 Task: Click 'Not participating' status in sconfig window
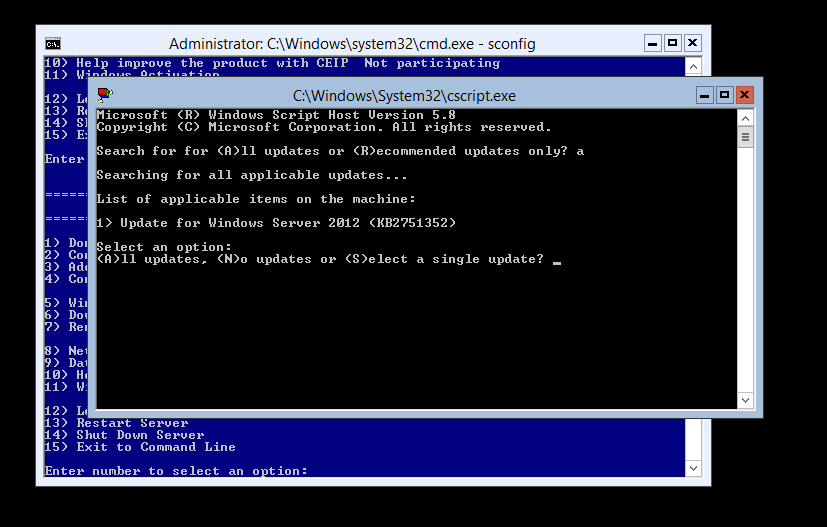point(432,63)
